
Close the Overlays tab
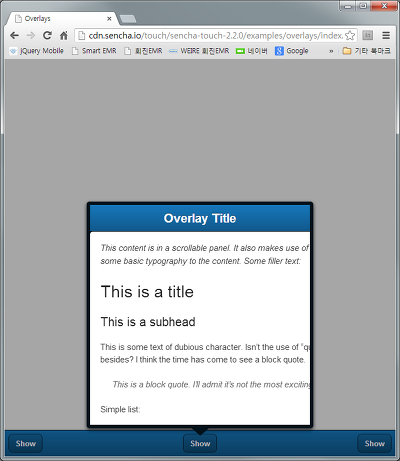109,19
